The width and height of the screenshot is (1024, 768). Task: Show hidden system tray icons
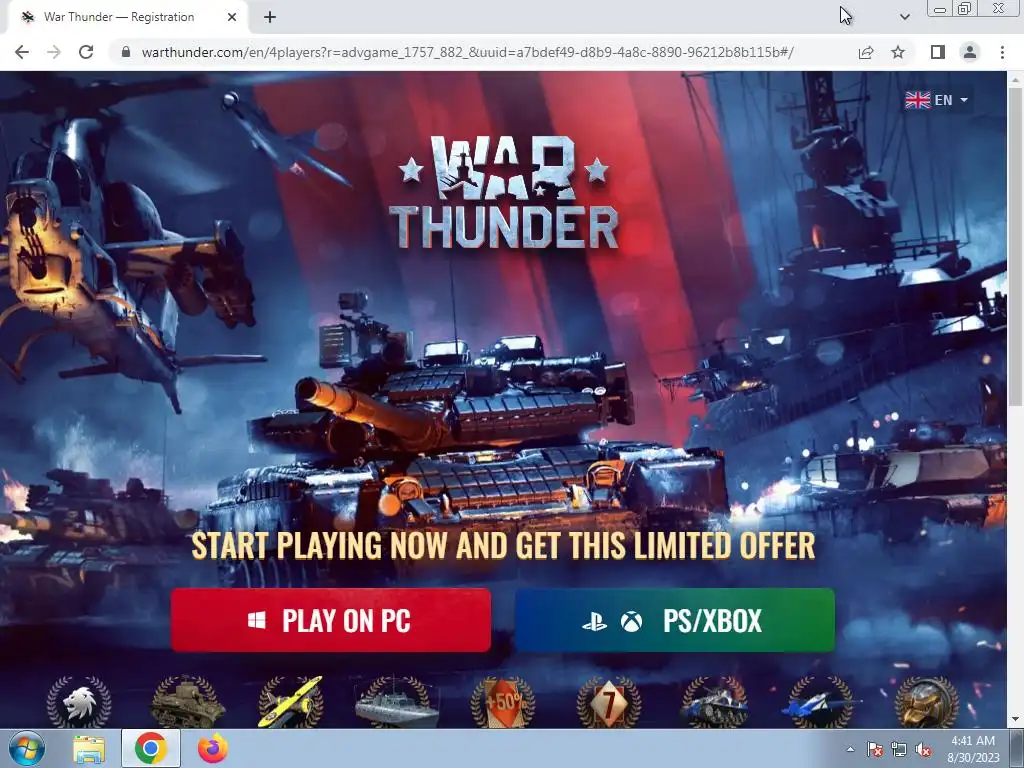pyautogui.click(x=850, y=749)
